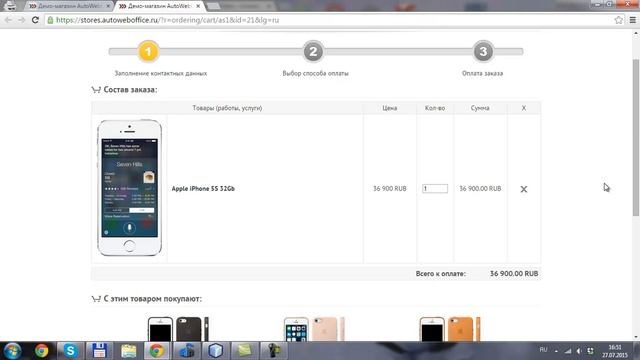Reload the current page

(35, 20)
